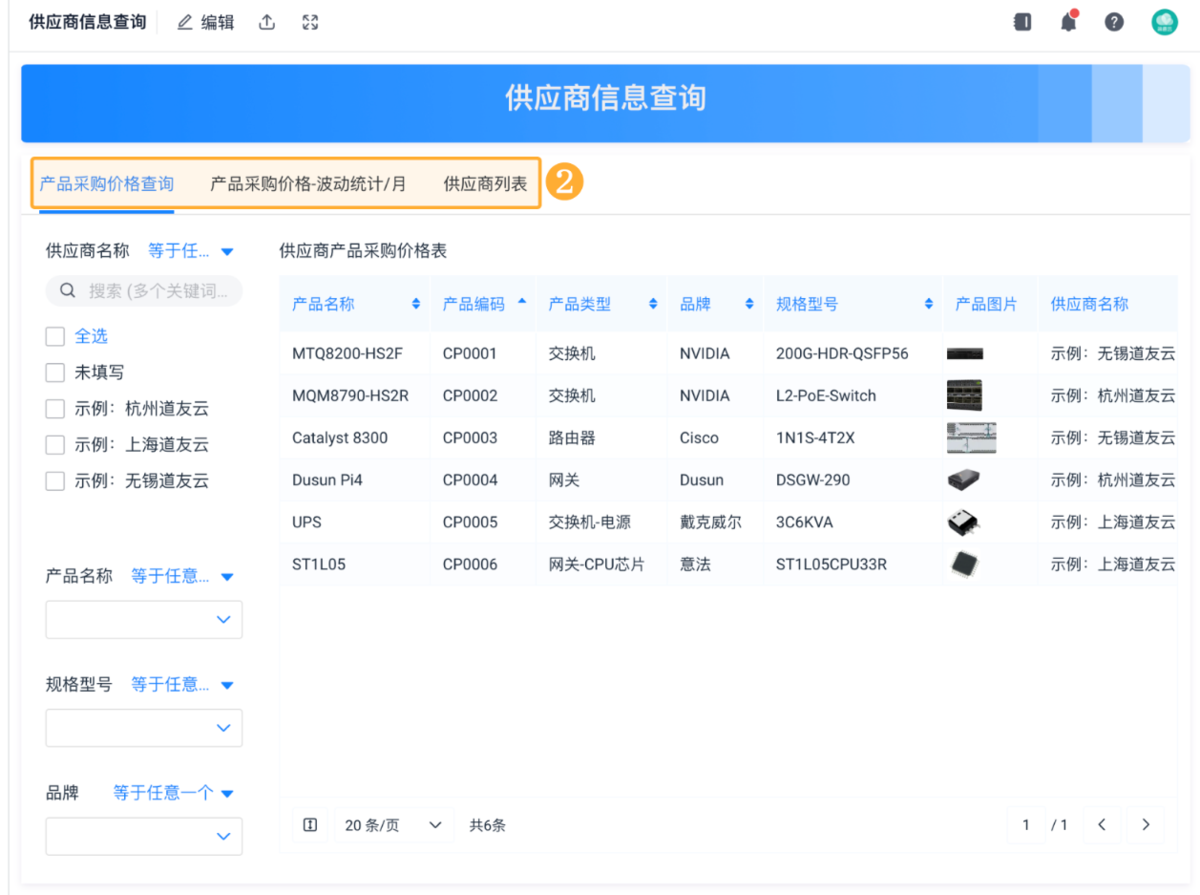Open the 品牌 等于任意一个 condition dropdown
This screenshot has width=1200, height=895.
[172, 793]
